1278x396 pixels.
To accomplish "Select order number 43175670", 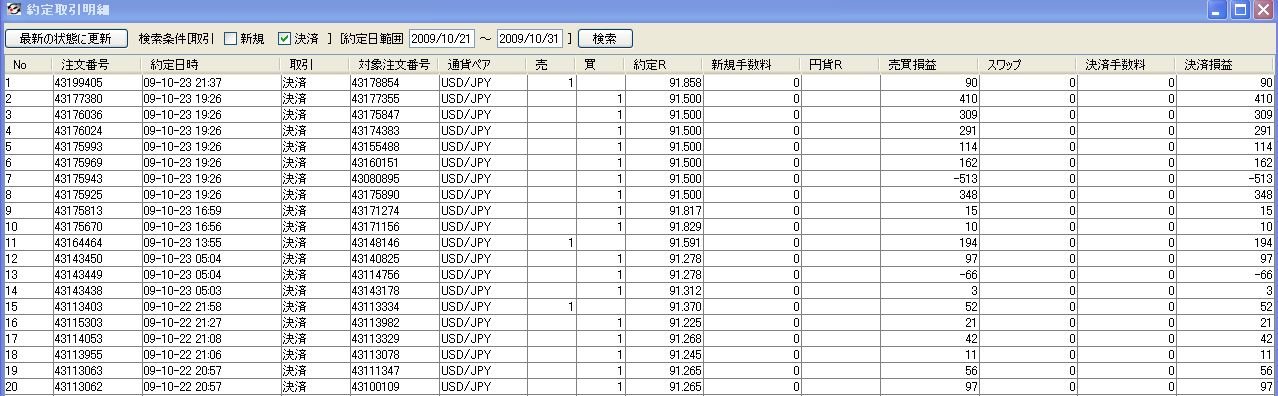I will (79, 227).
